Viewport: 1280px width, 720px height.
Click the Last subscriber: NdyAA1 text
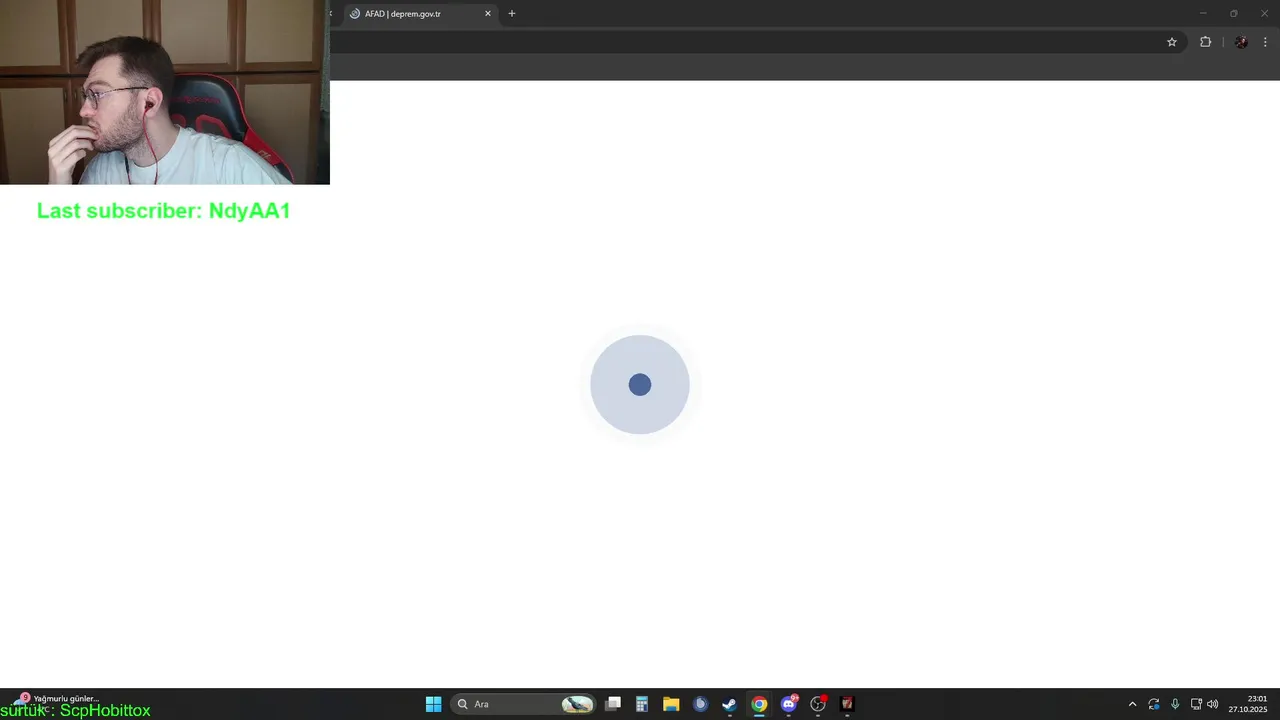click(x=164, y=211)
